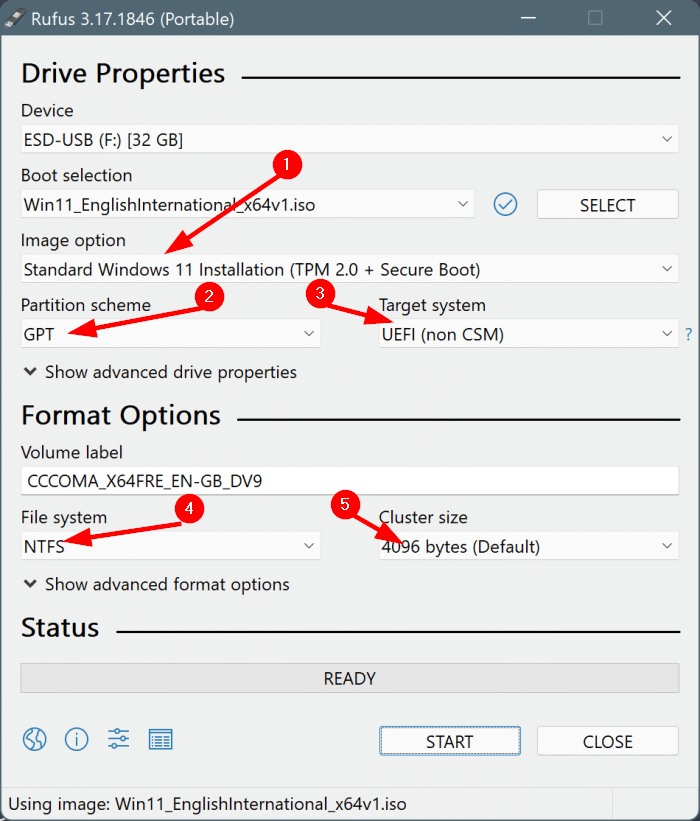This screenshot has width=700, height=821.
Task: Click the Volume label input field
Action: click(350, 481)
